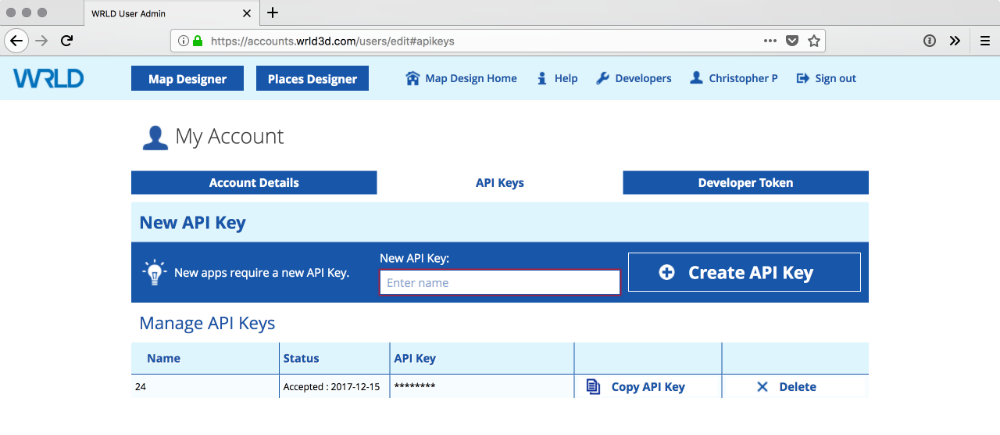Click the user profile icon beside Christopher P
This screenshot has width=1000, height=435.
coord(696,78)
